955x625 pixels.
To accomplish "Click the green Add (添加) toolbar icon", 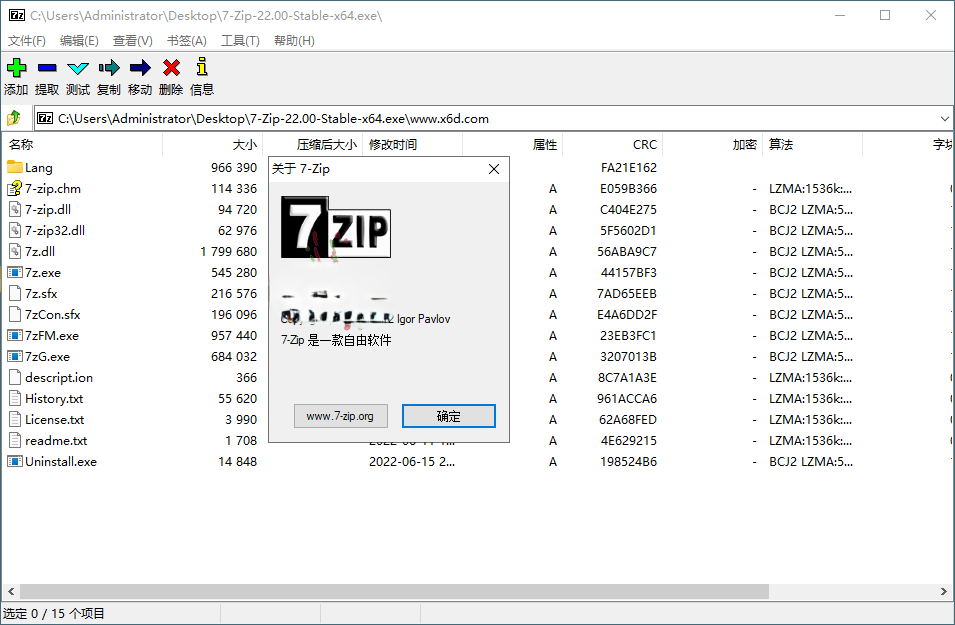I will click(x=16, y=68).
